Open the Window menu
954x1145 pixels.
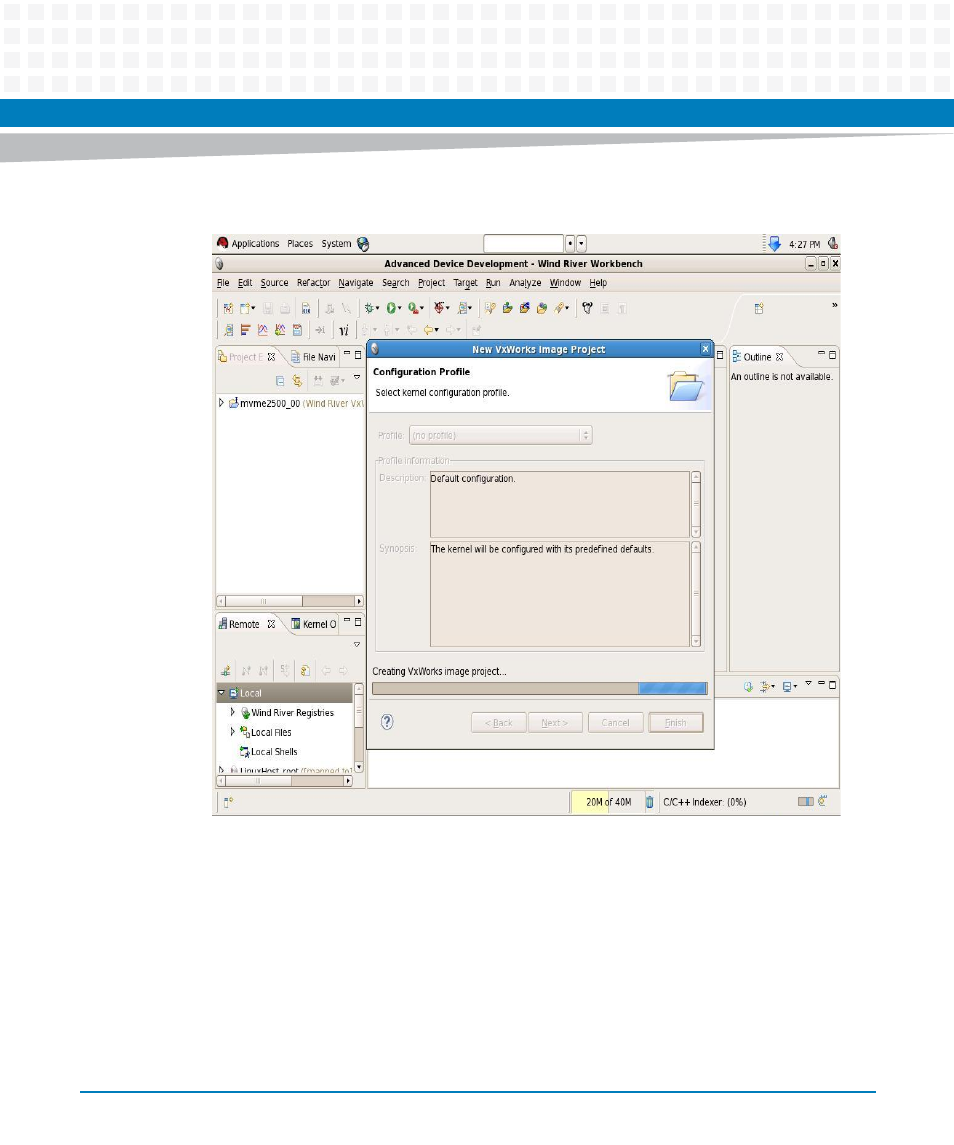(565, 283)
